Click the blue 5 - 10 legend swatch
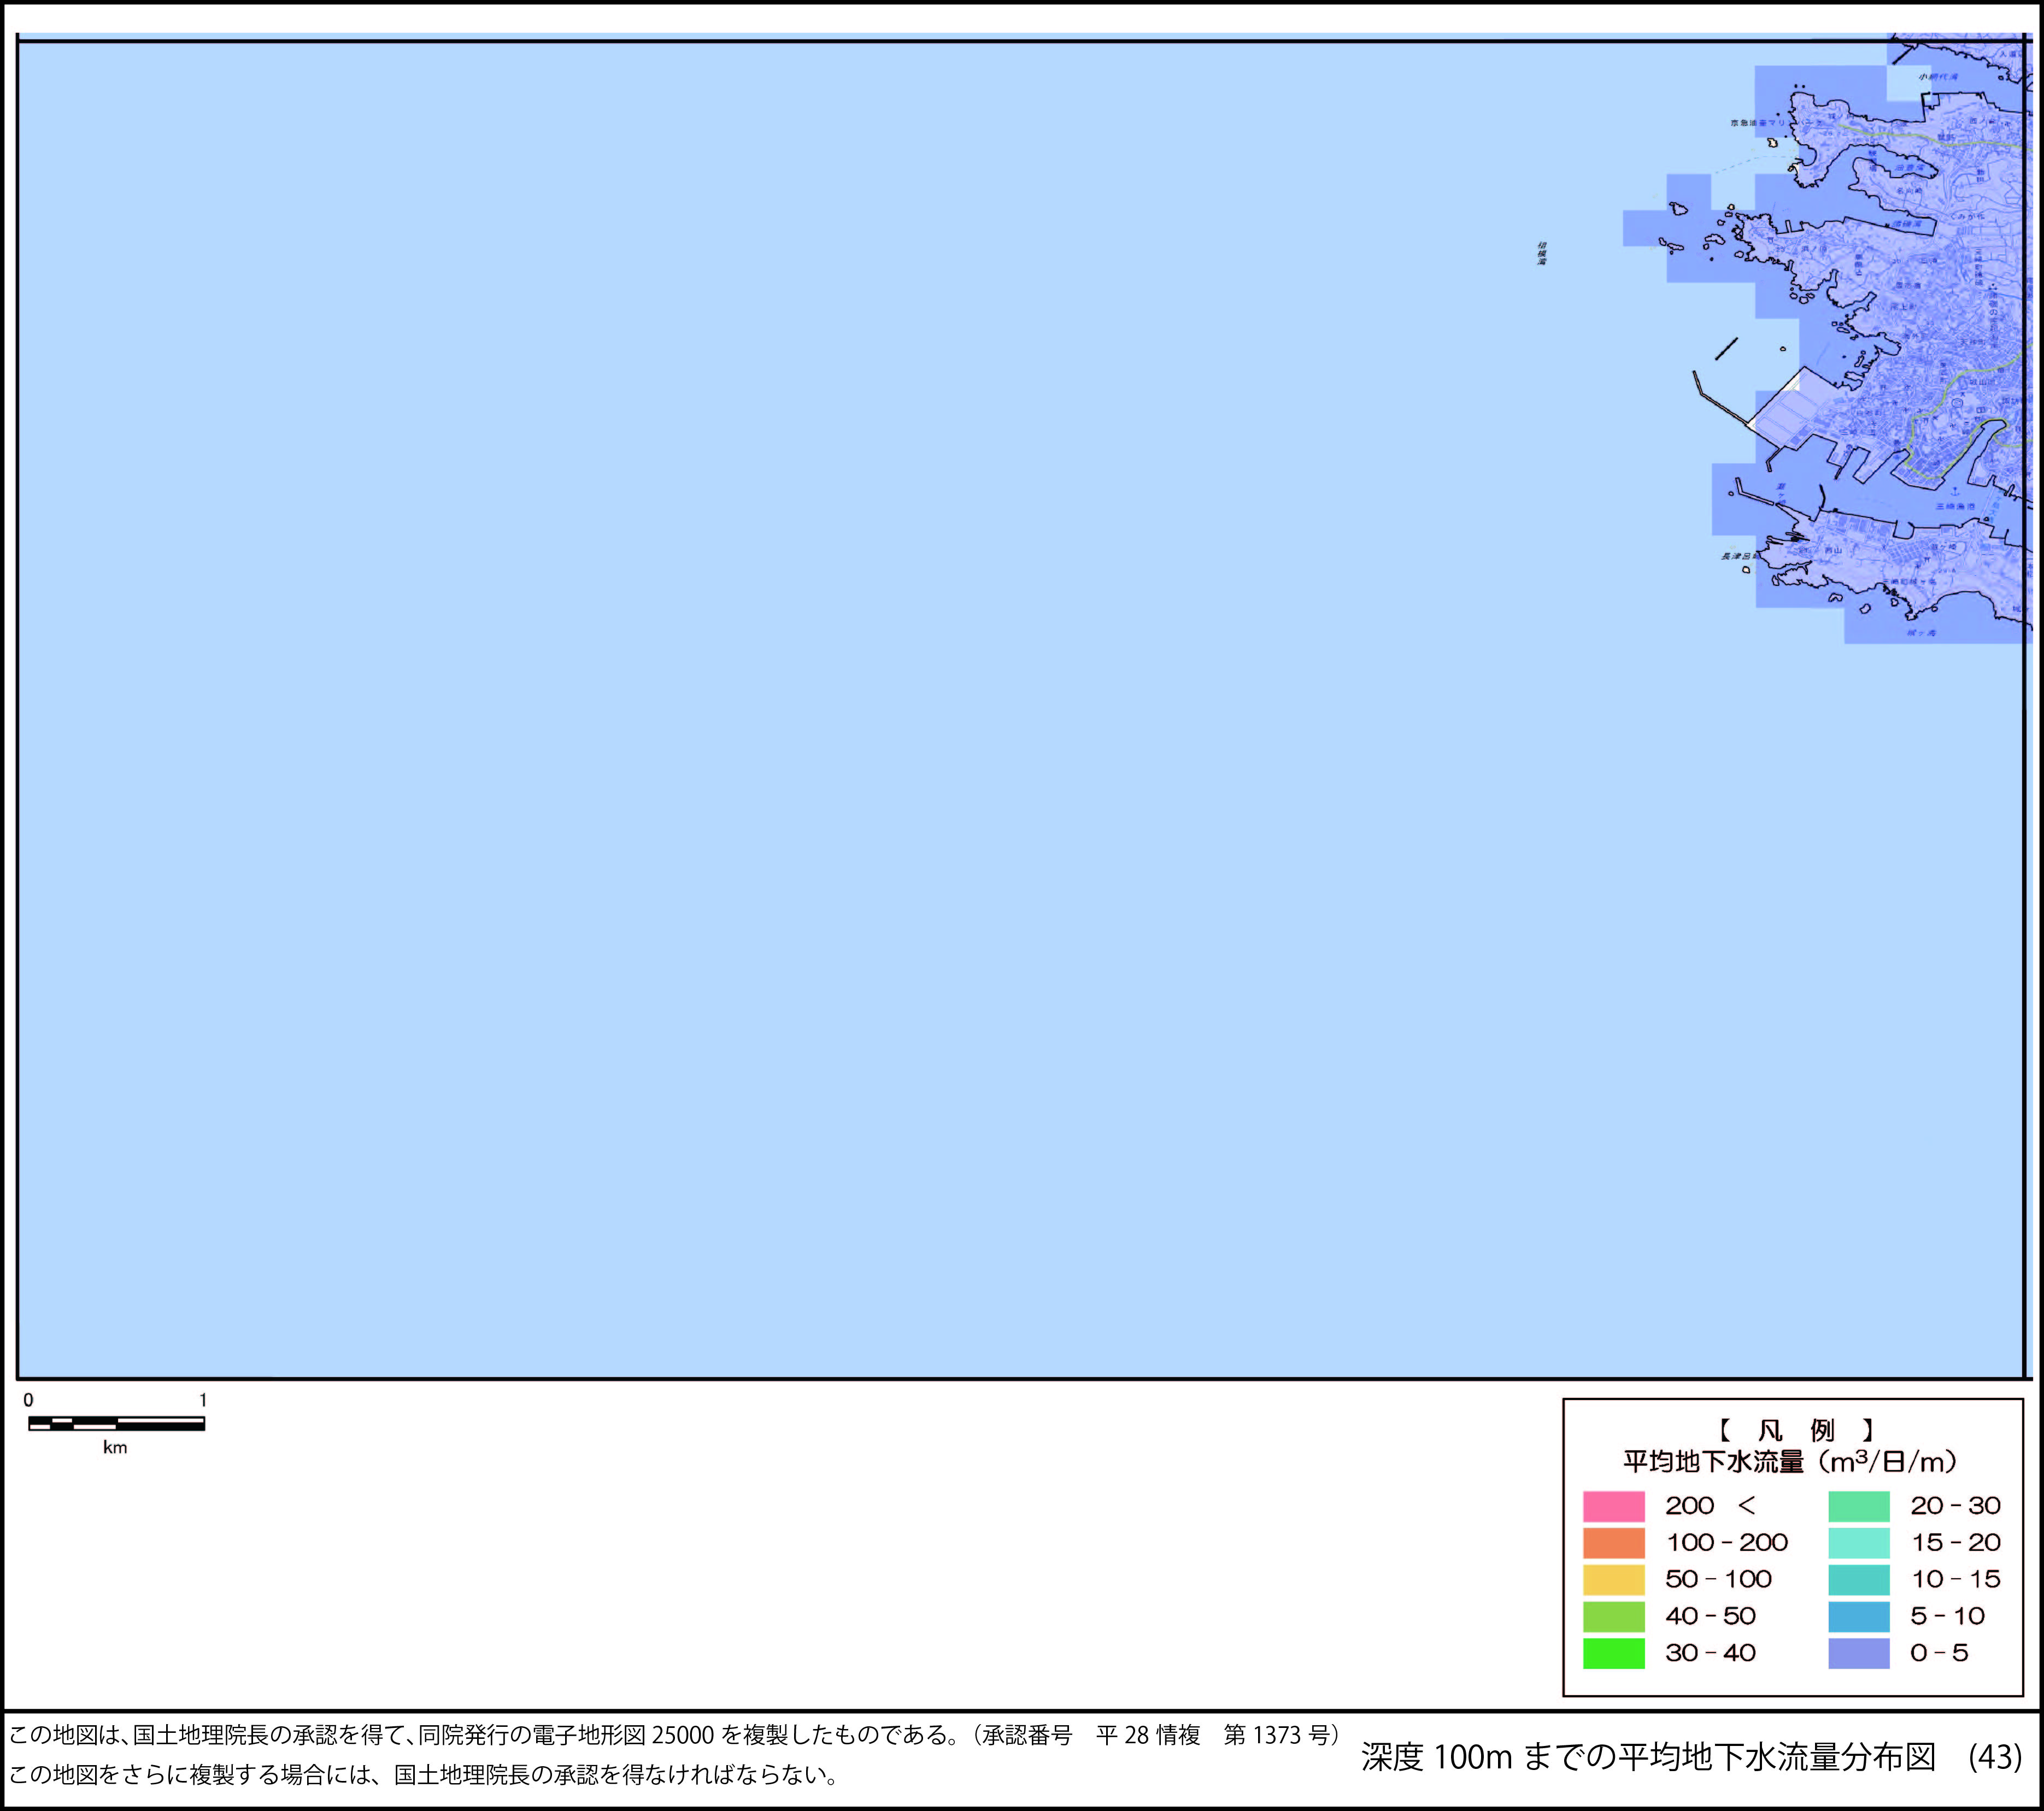2044x1811 pixels. tap(1859, 1617)
